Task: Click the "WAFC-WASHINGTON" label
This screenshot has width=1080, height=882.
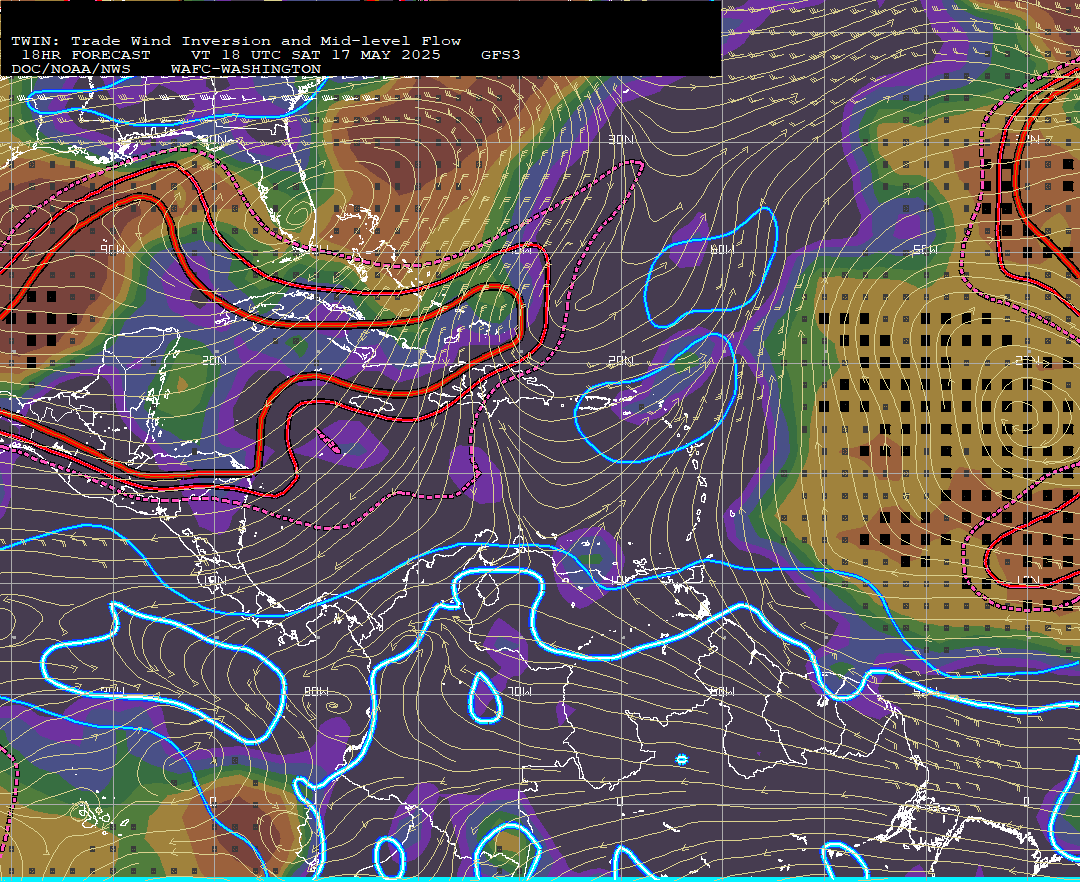Action: (246, 70)
